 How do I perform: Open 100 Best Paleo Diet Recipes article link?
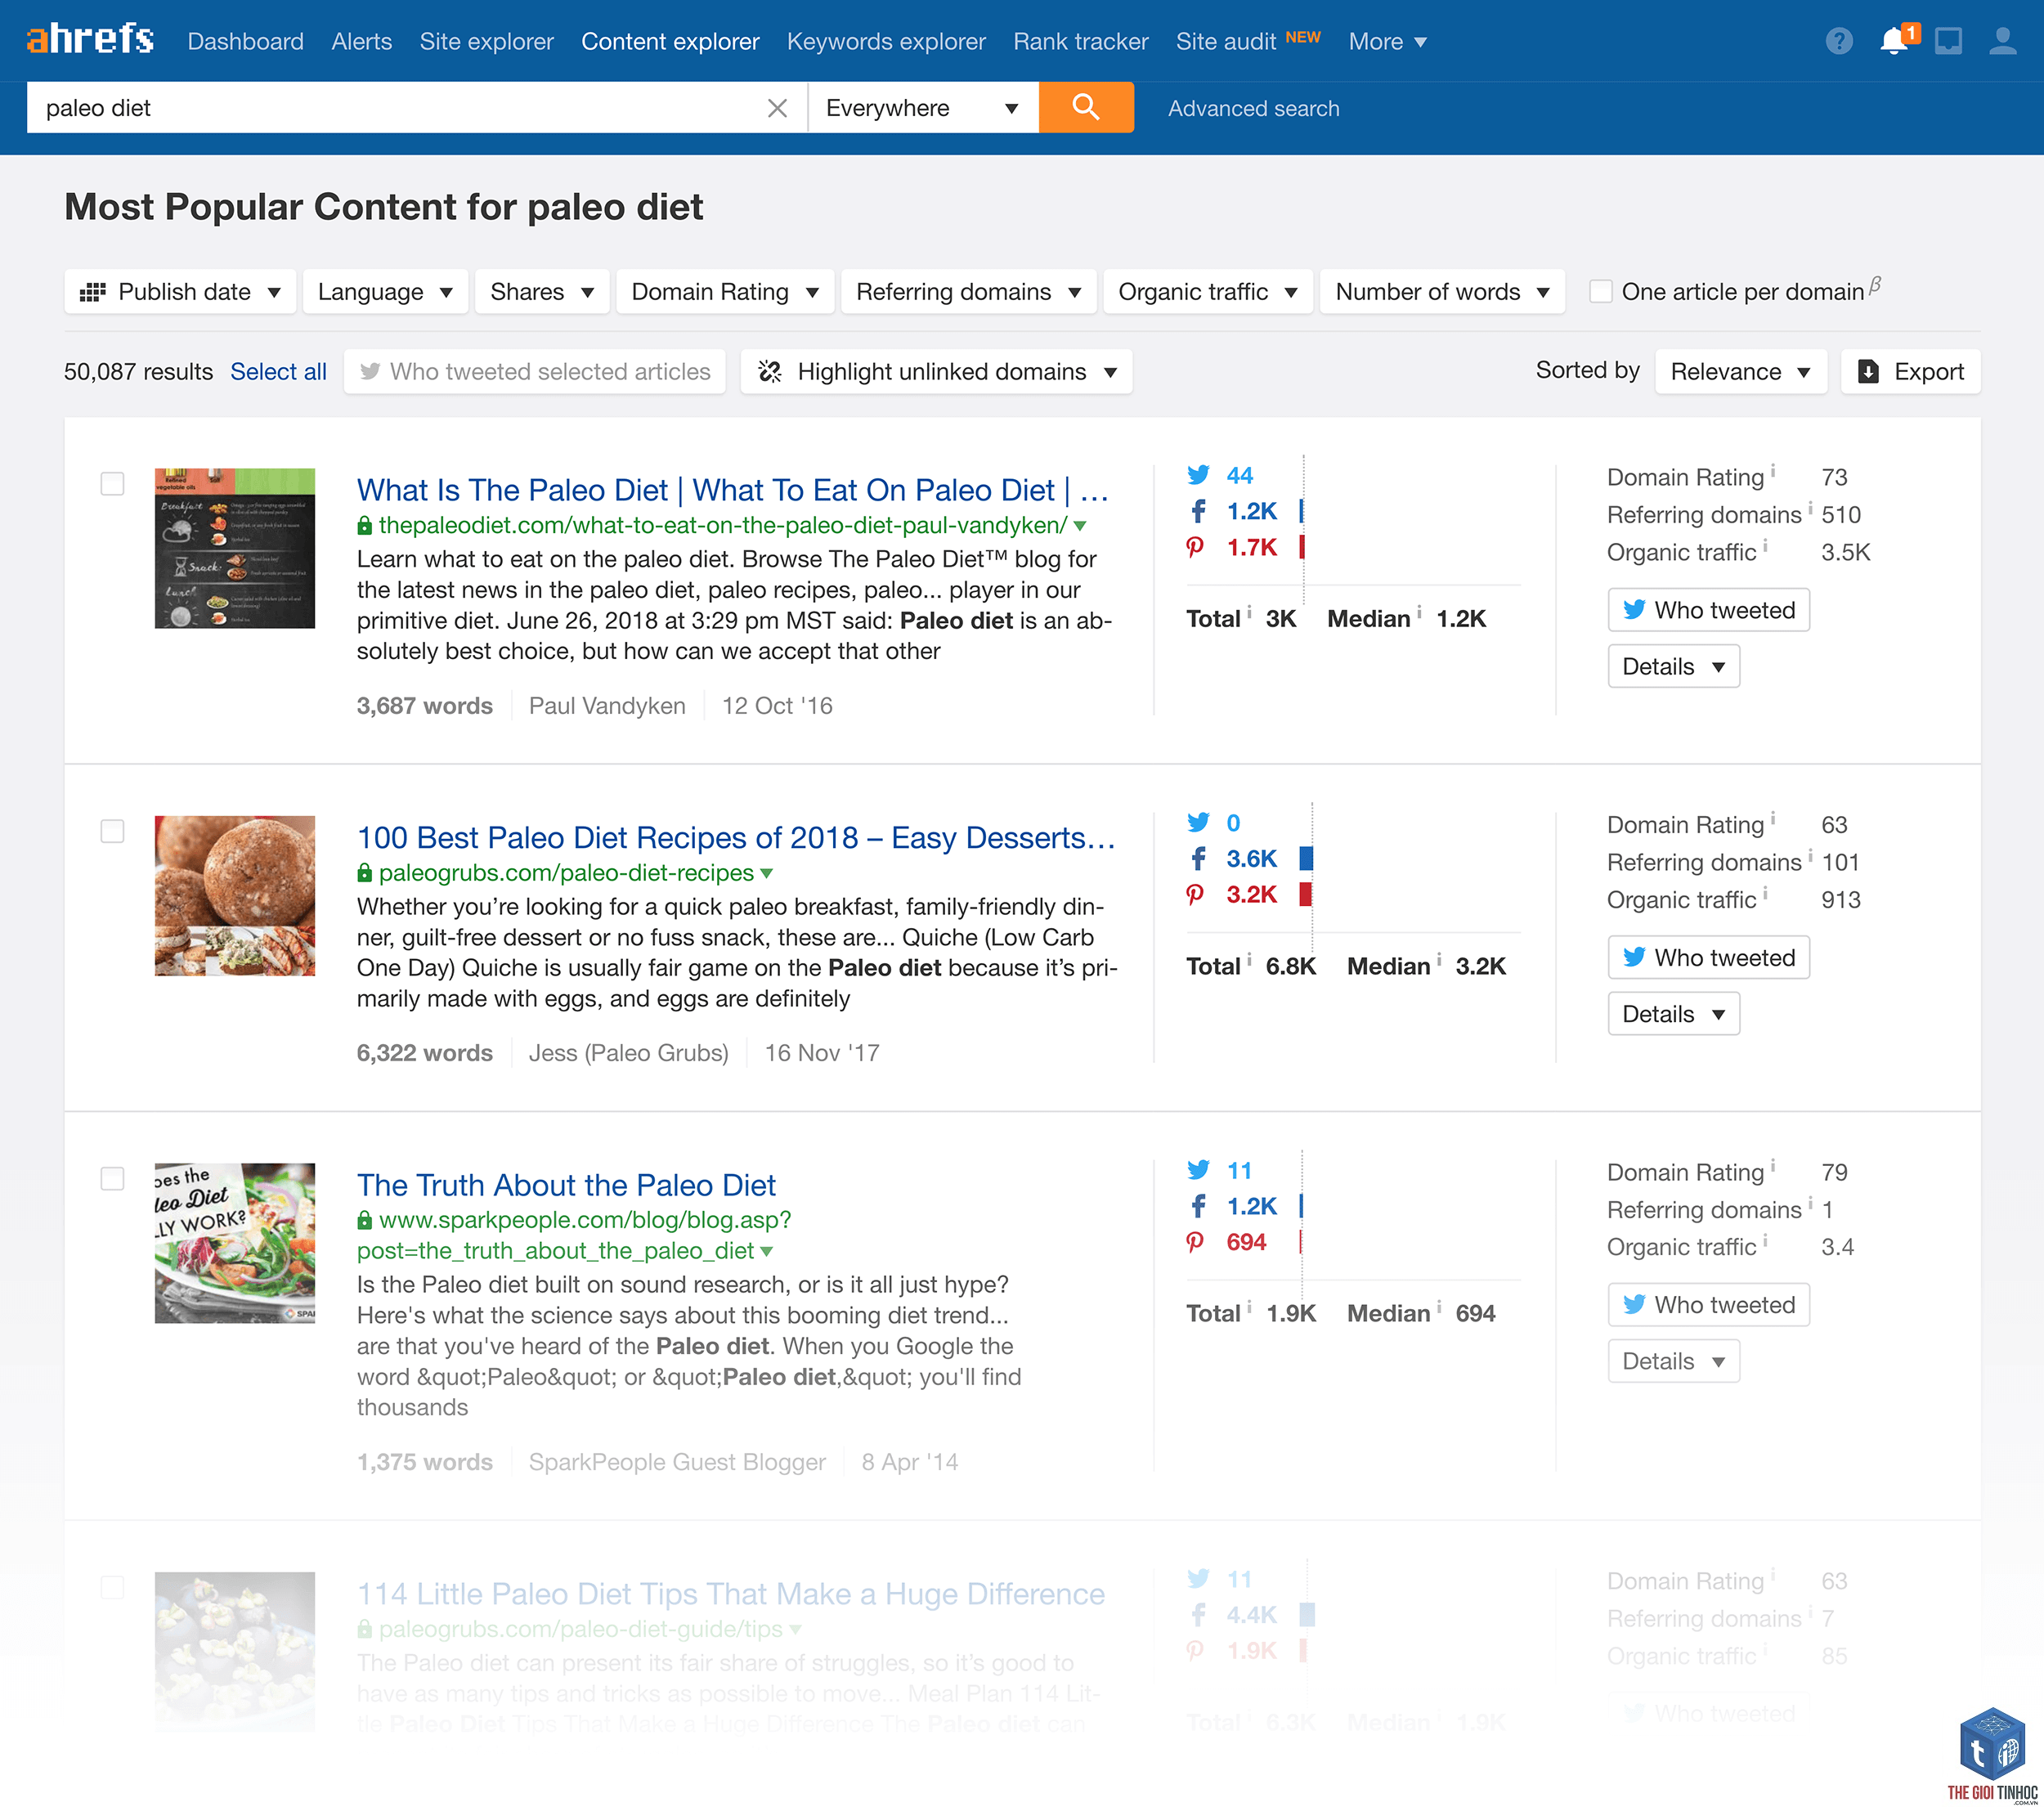[x=736, y=838]
